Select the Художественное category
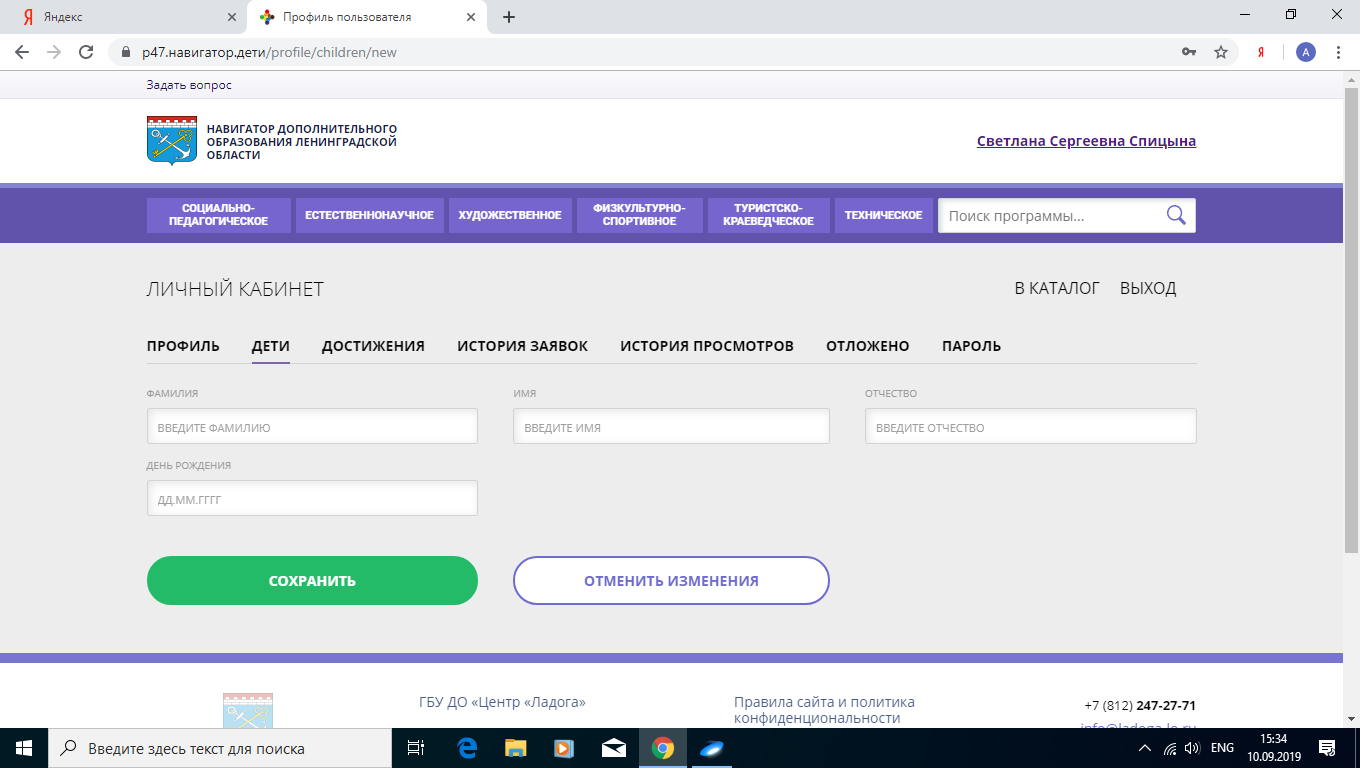The image size is (1360, 768). click(510, 215)
